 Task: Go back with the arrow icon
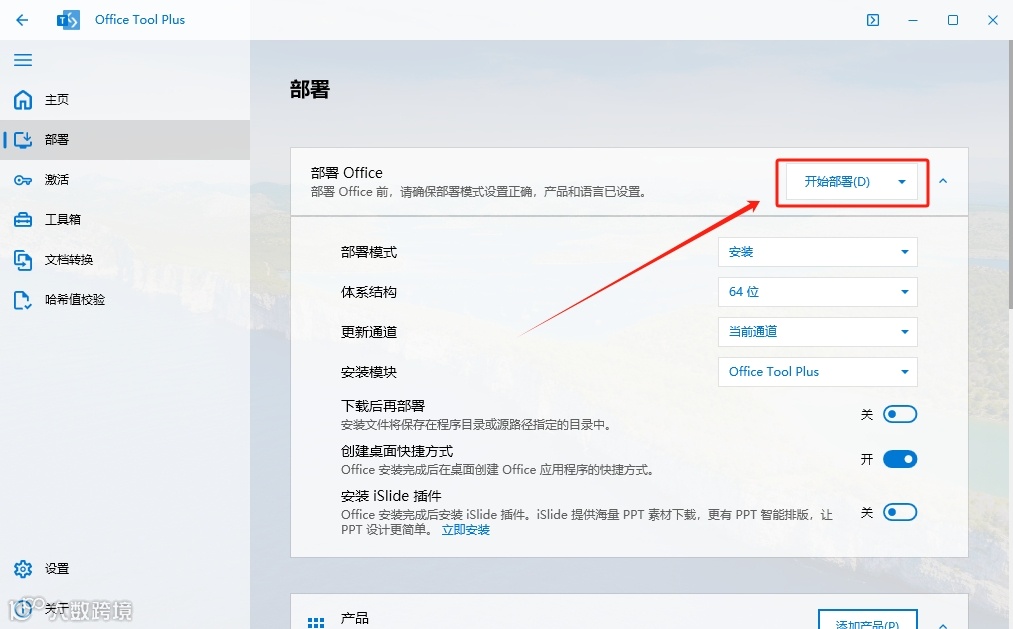tap(22, 20)
